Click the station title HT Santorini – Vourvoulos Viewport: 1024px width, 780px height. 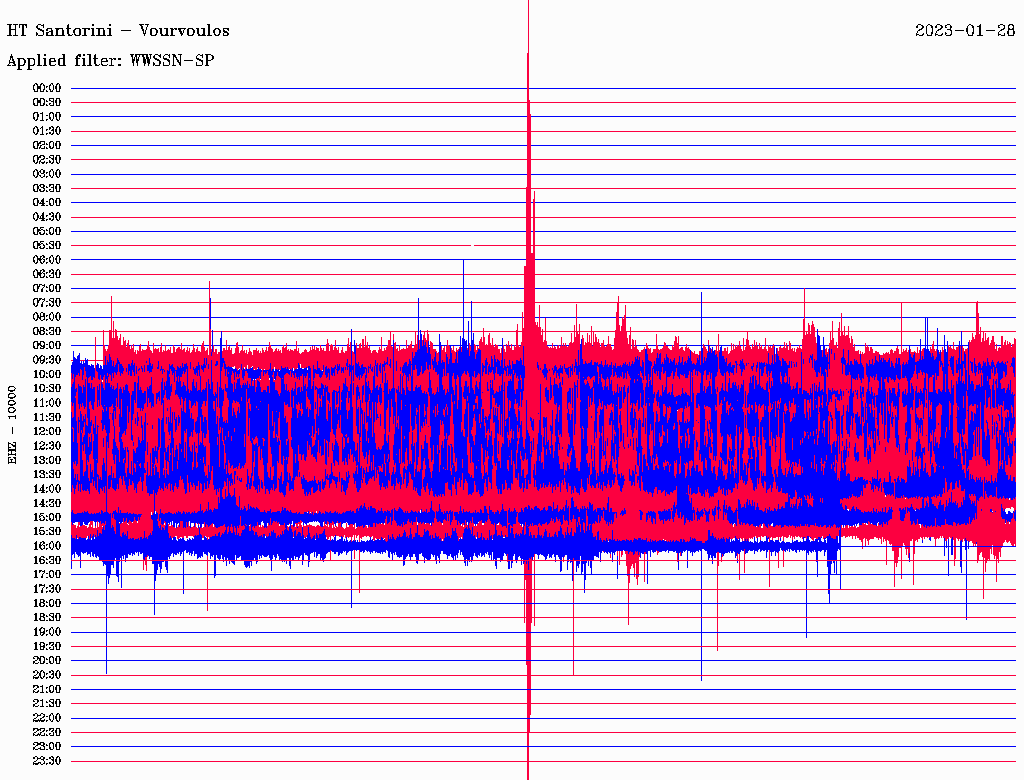click(x=118, y=31)
